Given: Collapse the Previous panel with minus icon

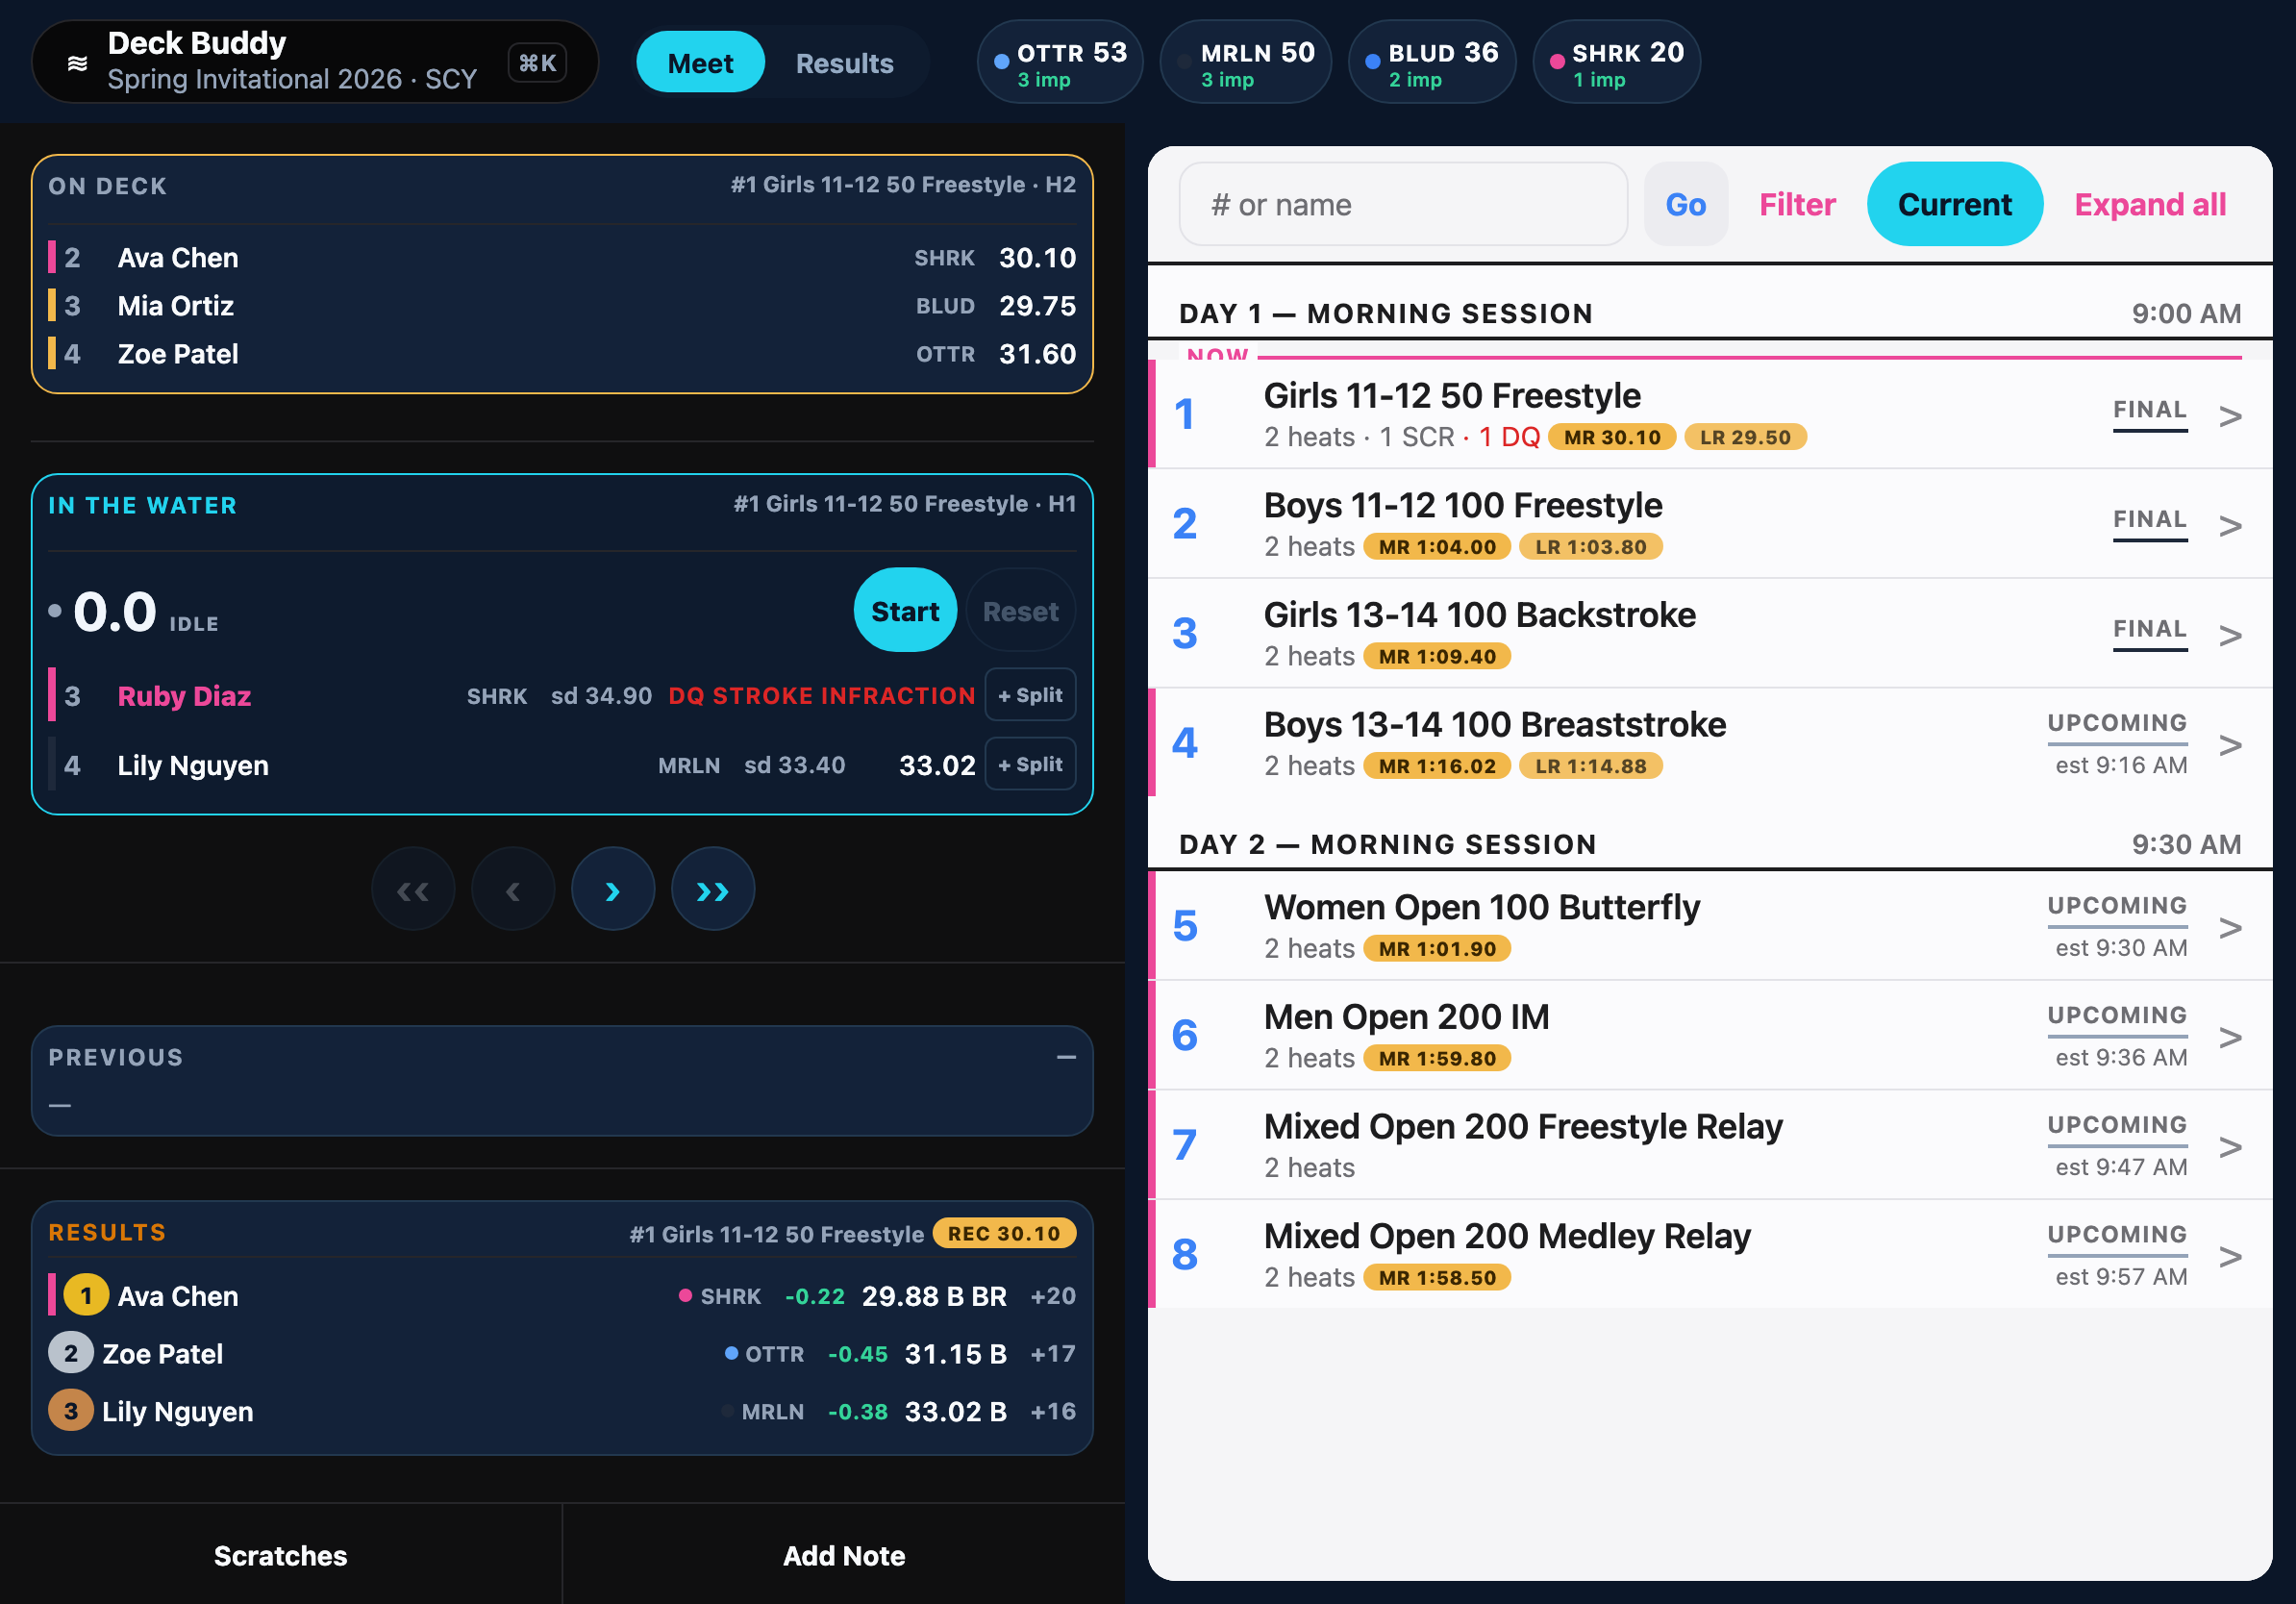Looking at the screenshot, I should (x=1066, y=1057).
